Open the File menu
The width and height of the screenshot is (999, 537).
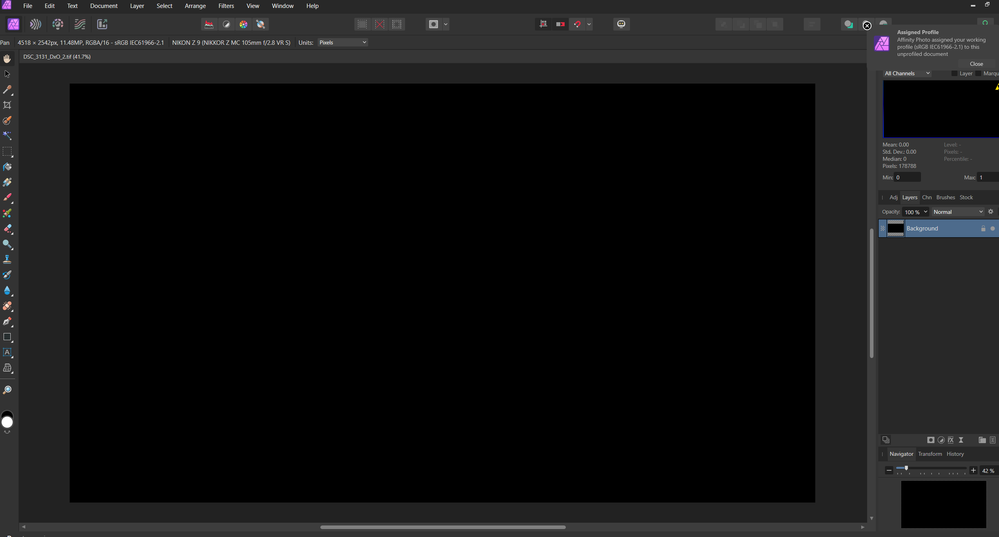pos(27,6)
